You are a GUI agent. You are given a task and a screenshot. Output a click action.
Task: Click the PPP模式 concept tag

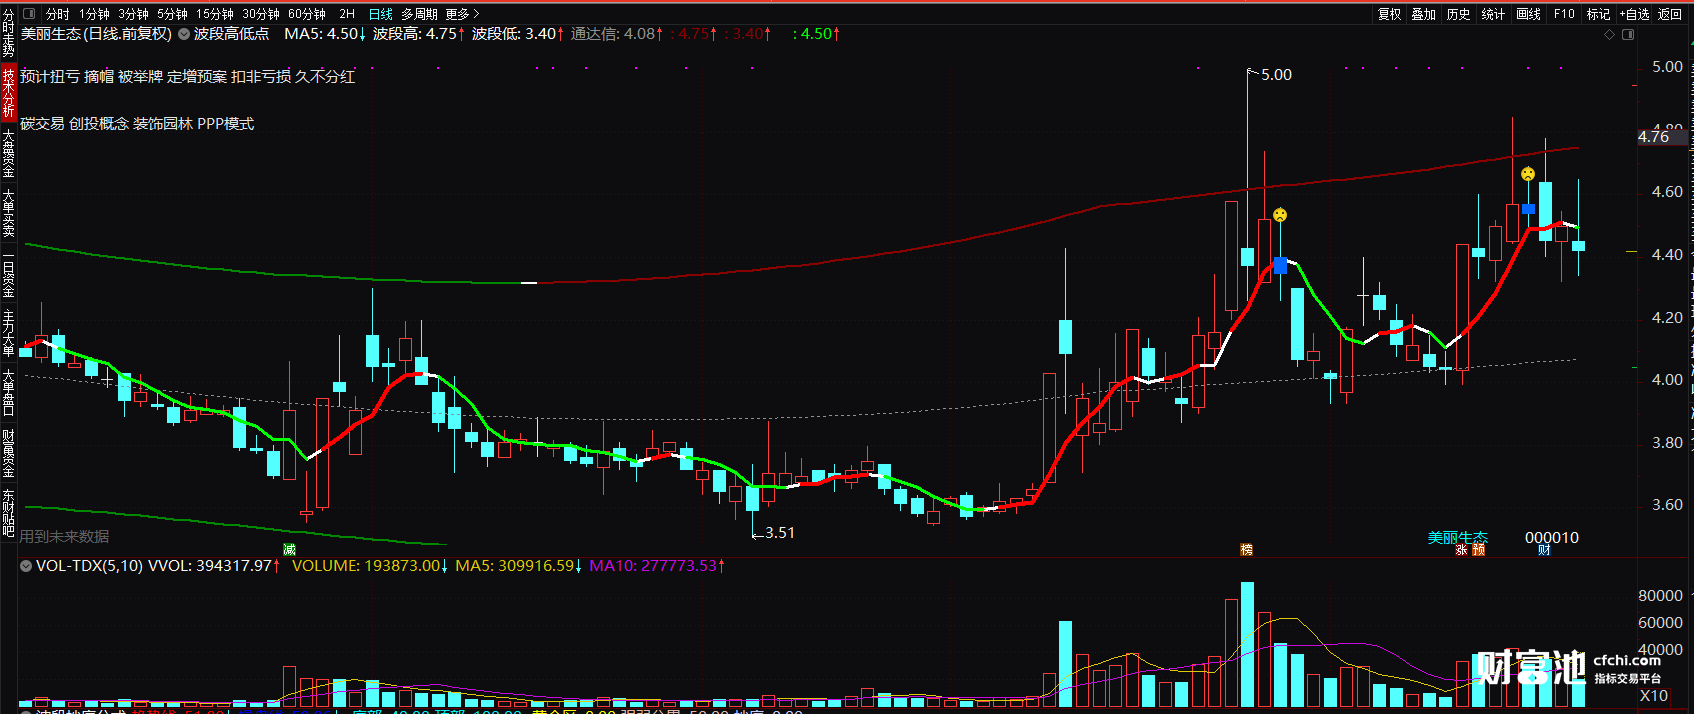(x=226, y=124)
